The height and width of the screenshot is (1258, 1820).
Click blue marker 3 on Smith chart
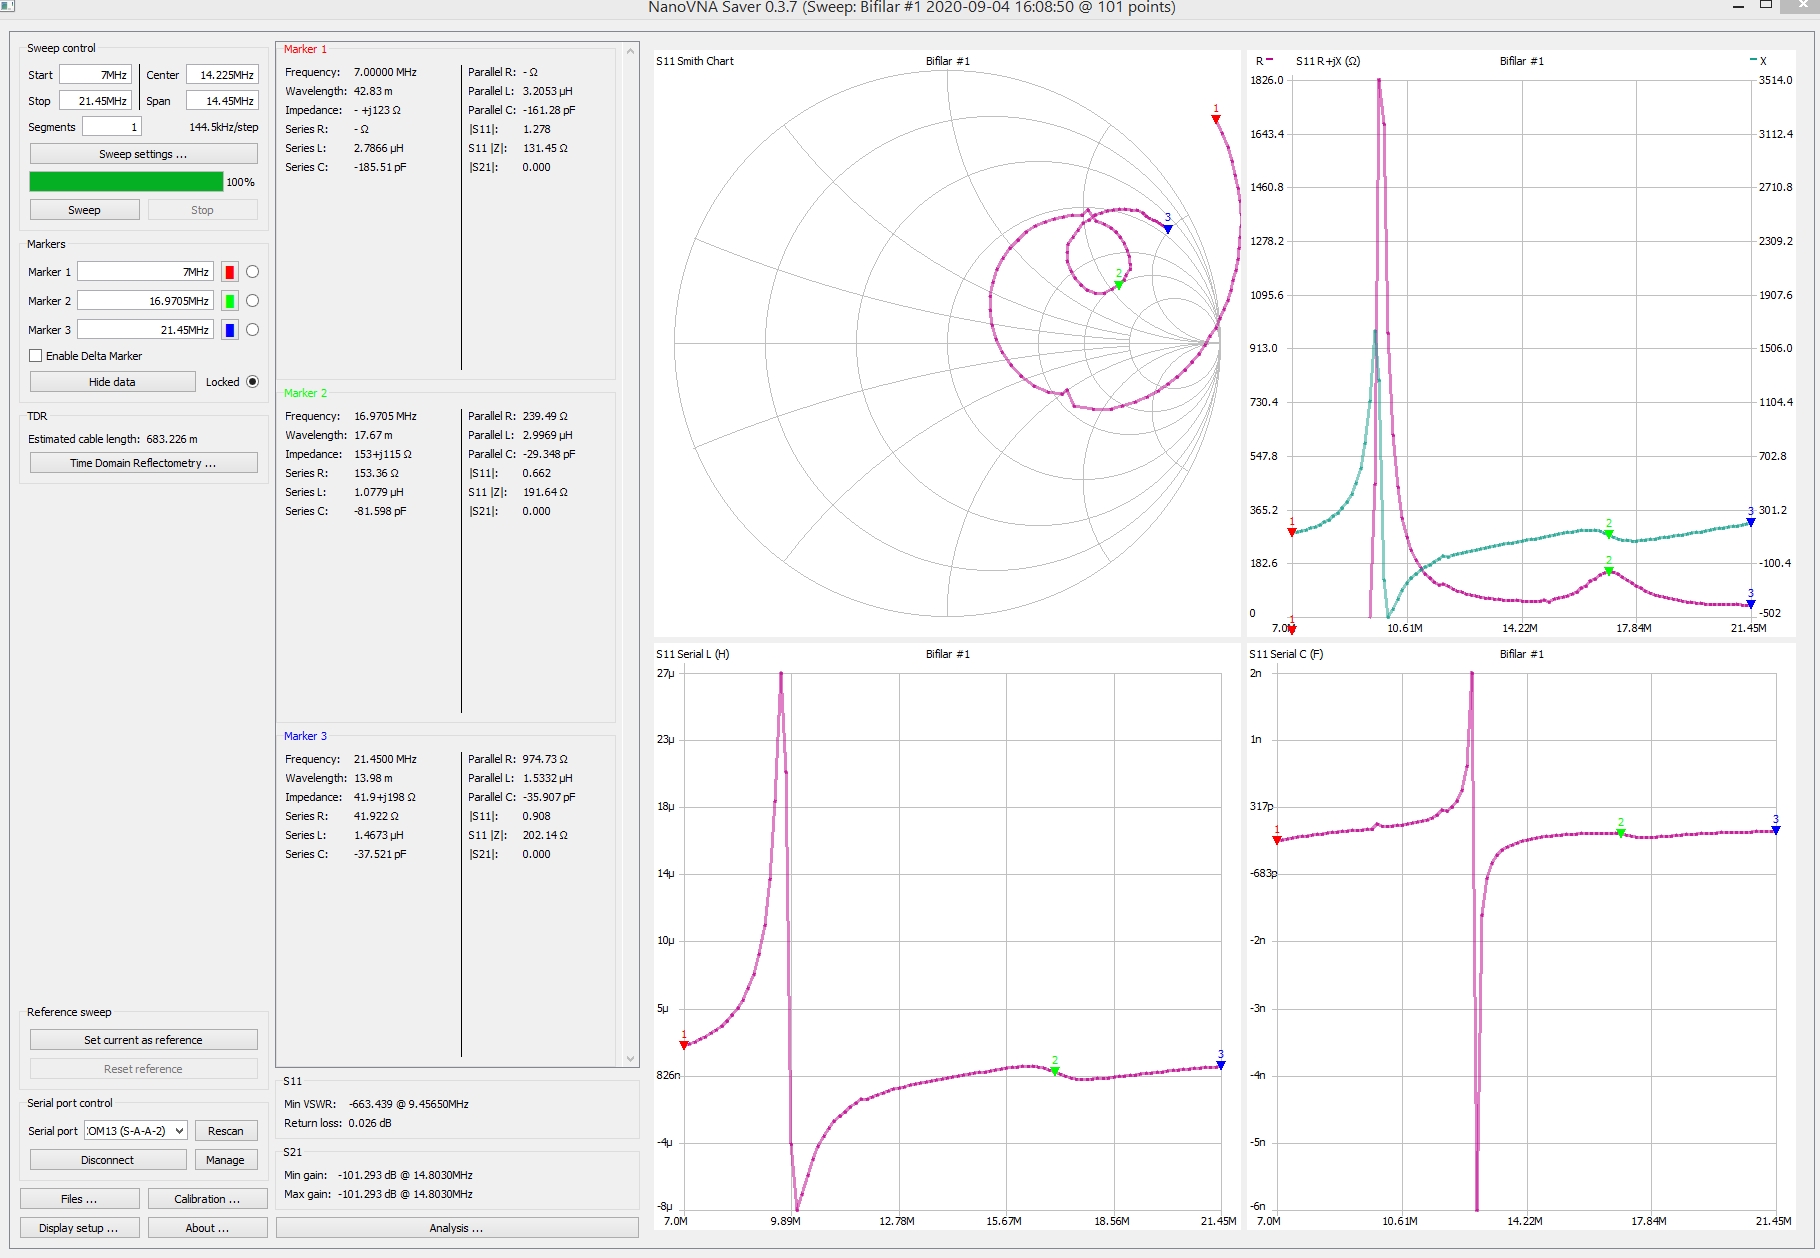(1168, 229)
